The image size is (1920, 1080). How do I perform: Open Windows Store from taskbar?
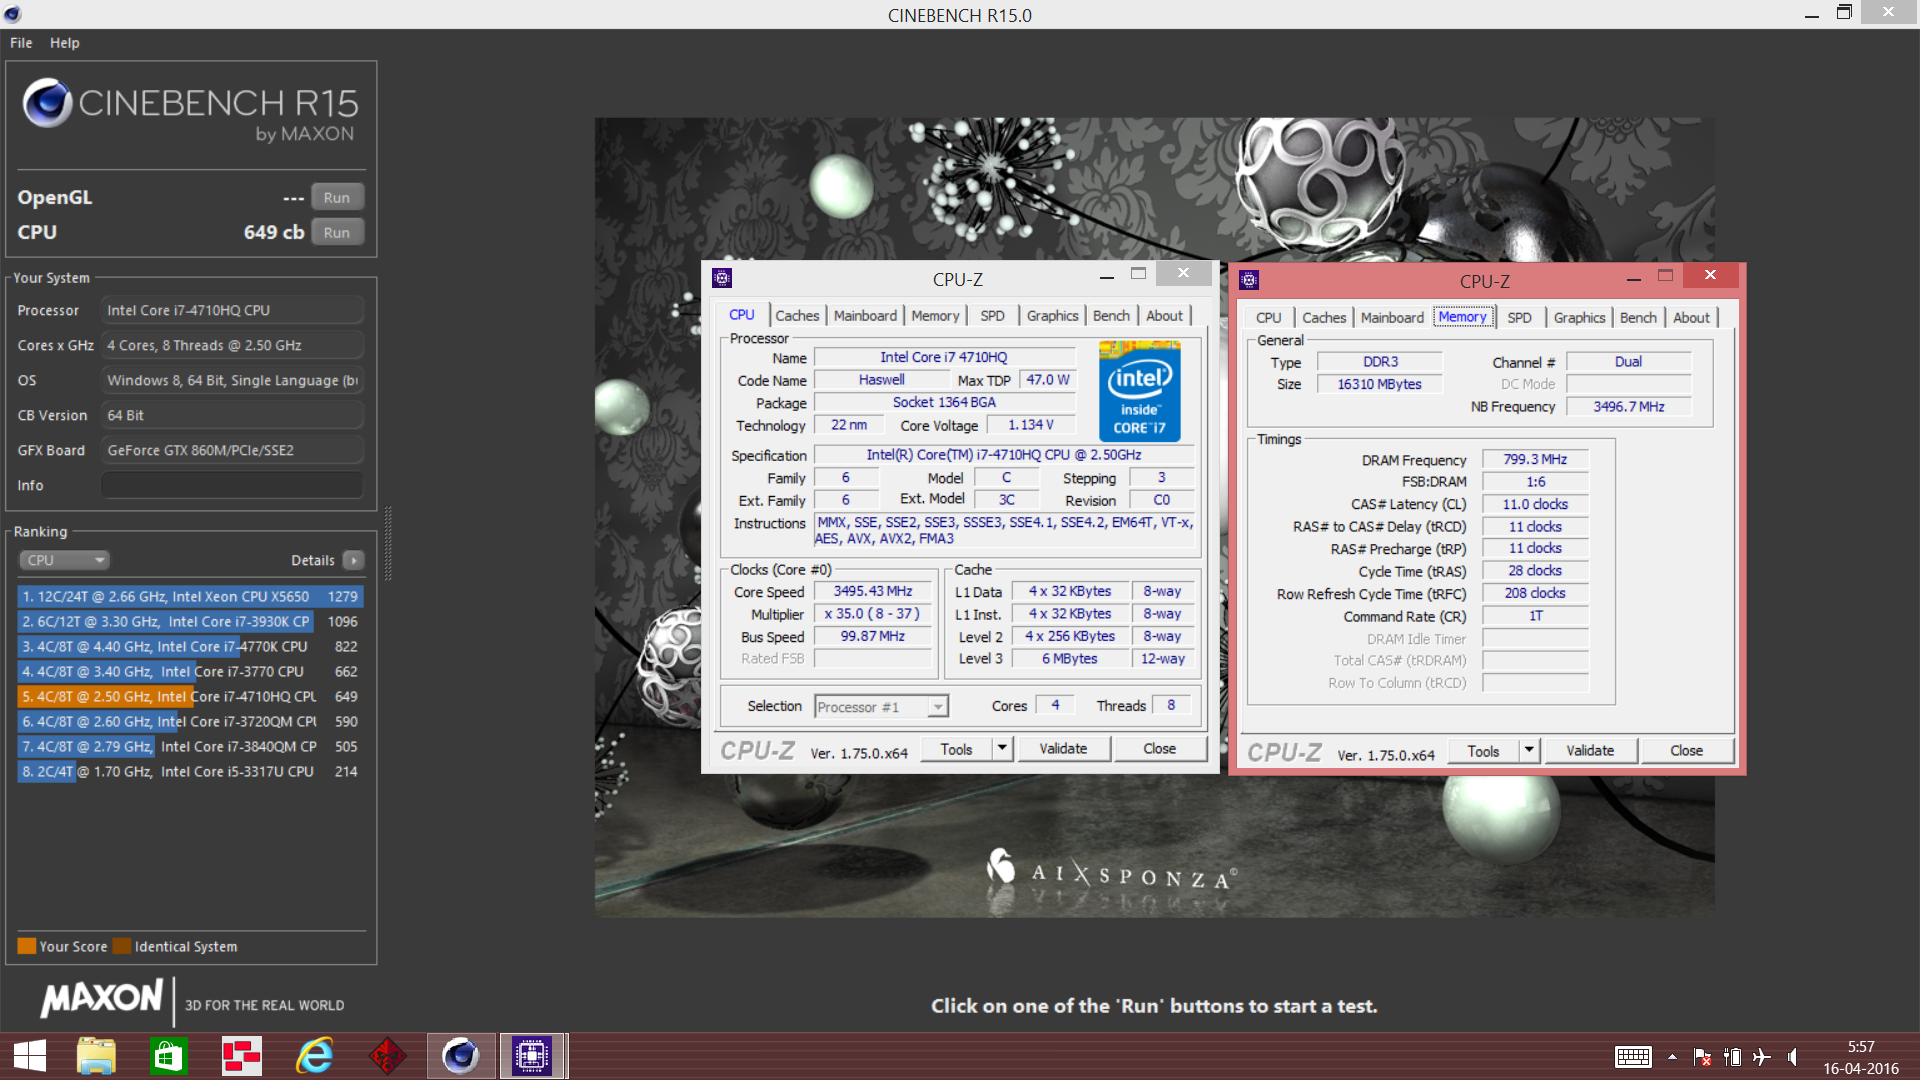(x=168, y=1056)
